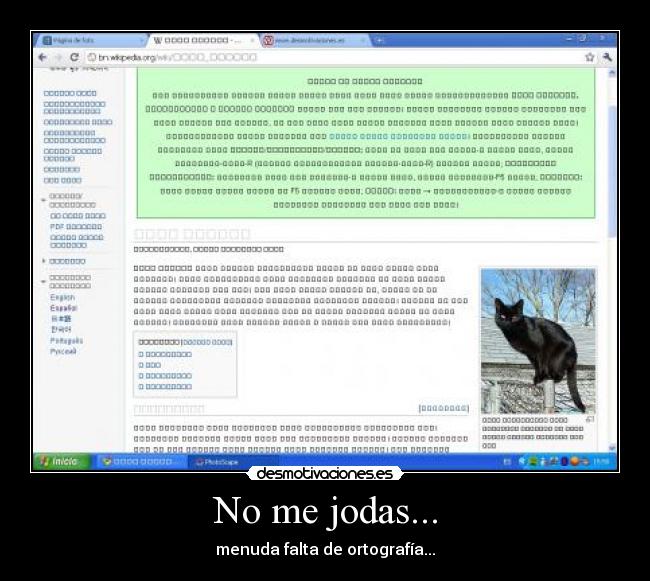Open second table of contents entry
Screen dimensions: 650x581
click(x=150, y=365)
